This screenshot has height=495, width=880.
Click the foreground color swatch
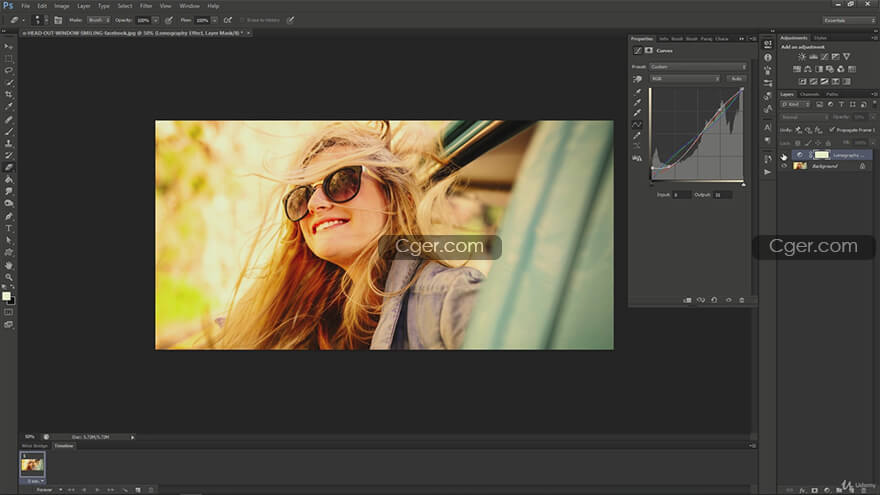(x=6, y=296)
